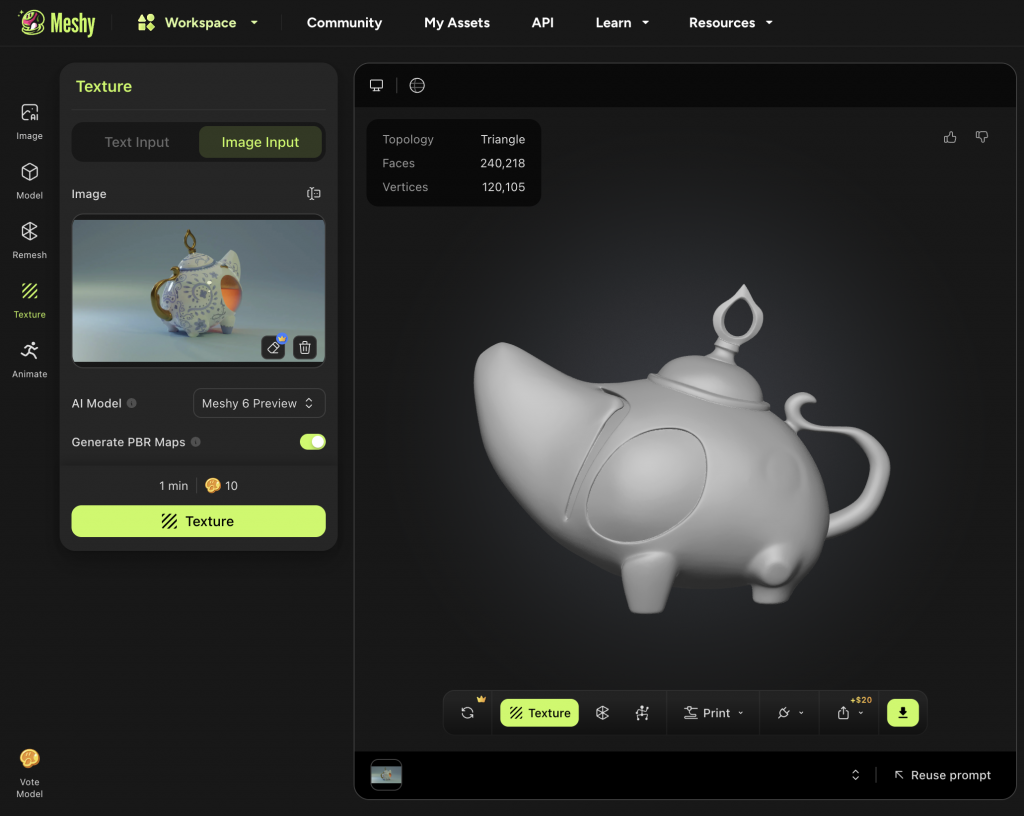
Task: Click the thumbs up icon
Action: pos(950,137)
